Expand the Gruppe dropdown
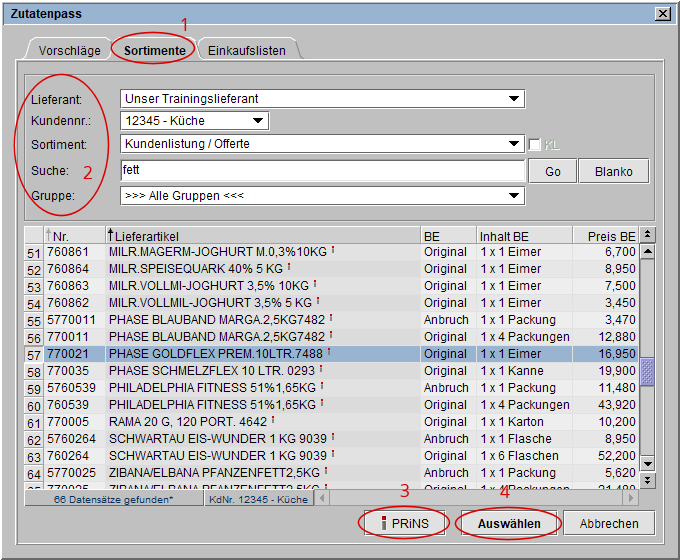Image resolution: width=680 pixels, height=560 pixels. point(514,195)
